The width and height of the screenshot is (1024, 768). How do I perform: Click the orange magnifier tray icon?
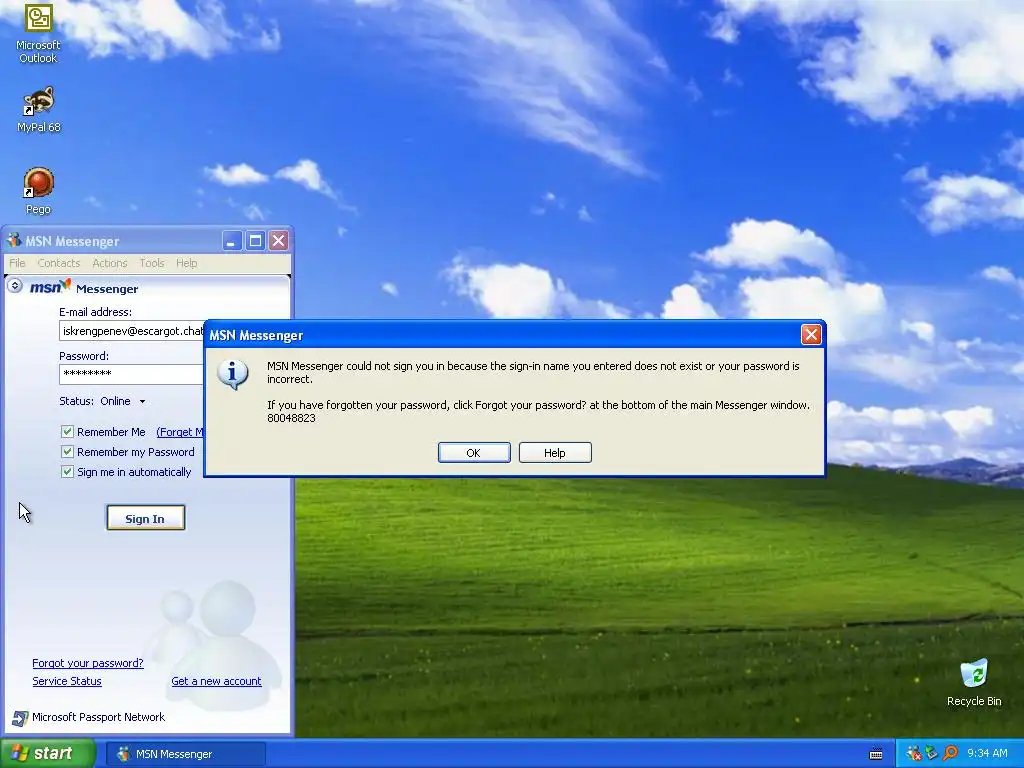pyautogui.click(x=950, y=753)
